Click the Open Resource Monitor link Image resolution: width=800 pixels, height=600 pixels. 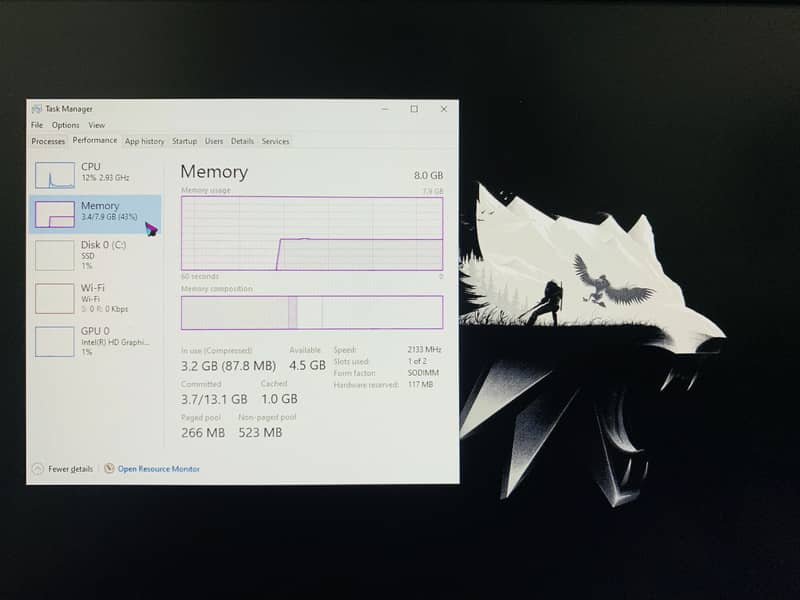[158, 469]
